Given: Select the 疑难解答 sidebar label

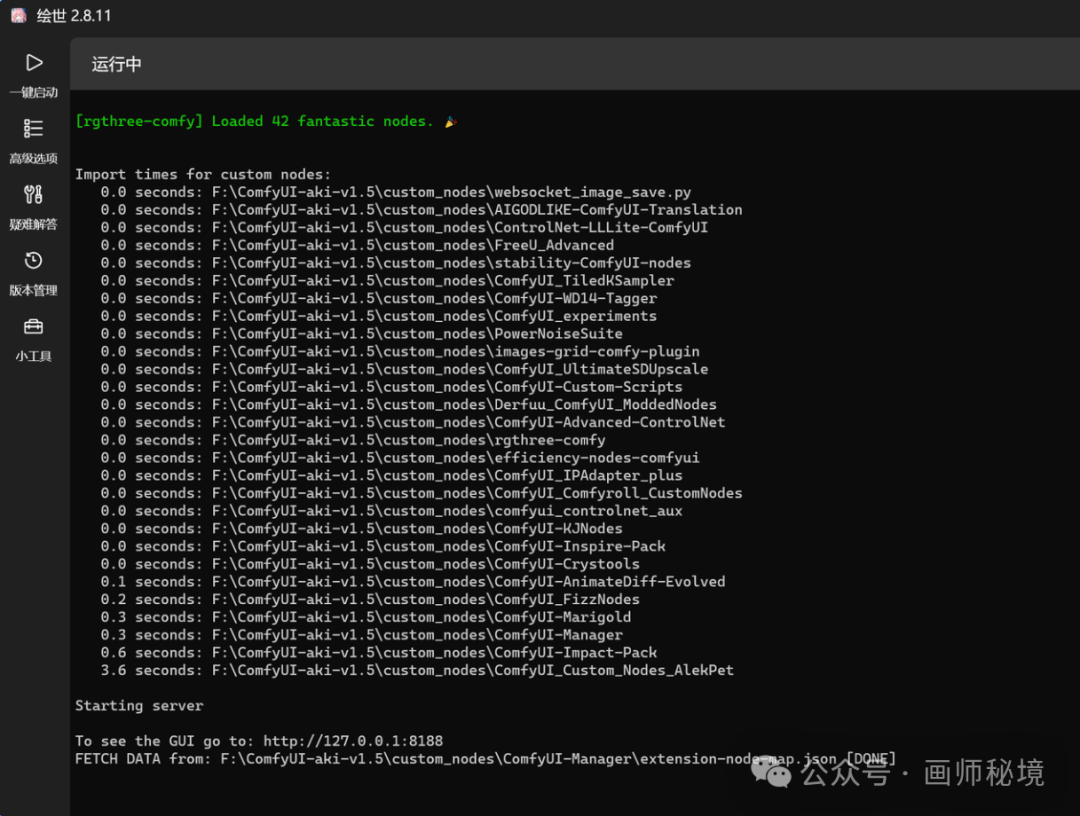Looking at the screenshot, I should (33, 224).
